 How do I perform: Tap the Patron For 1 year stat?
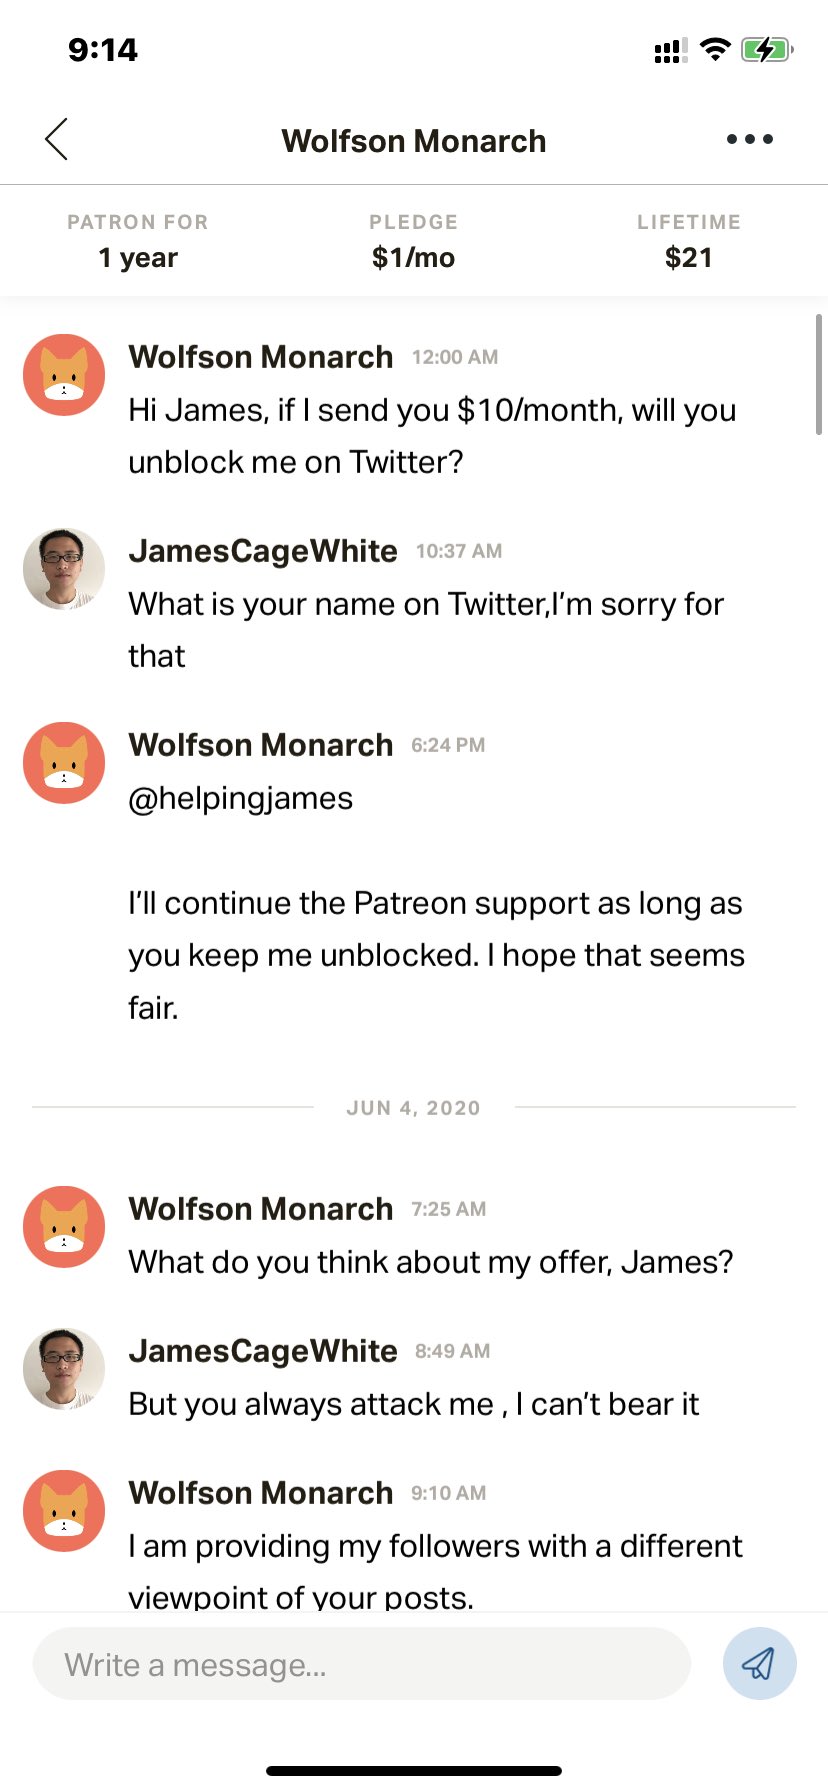click(138, 241)
